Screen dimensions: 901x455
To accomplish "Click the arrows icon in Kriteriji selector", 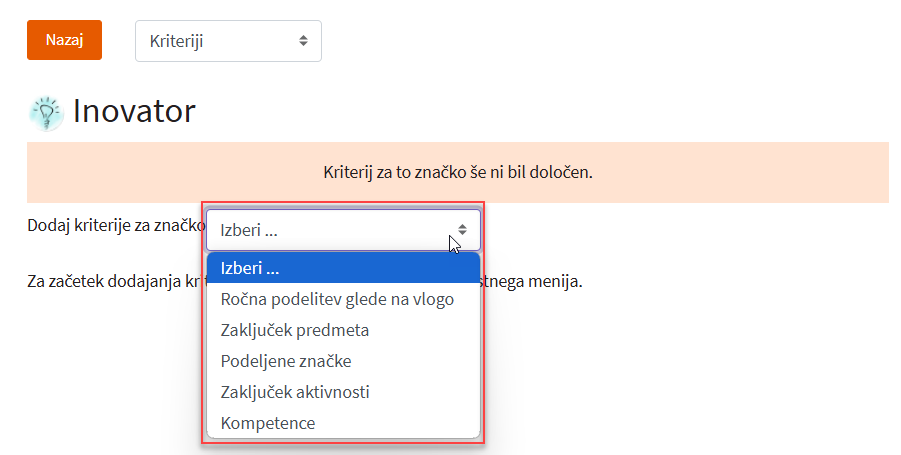I will 303,41.
